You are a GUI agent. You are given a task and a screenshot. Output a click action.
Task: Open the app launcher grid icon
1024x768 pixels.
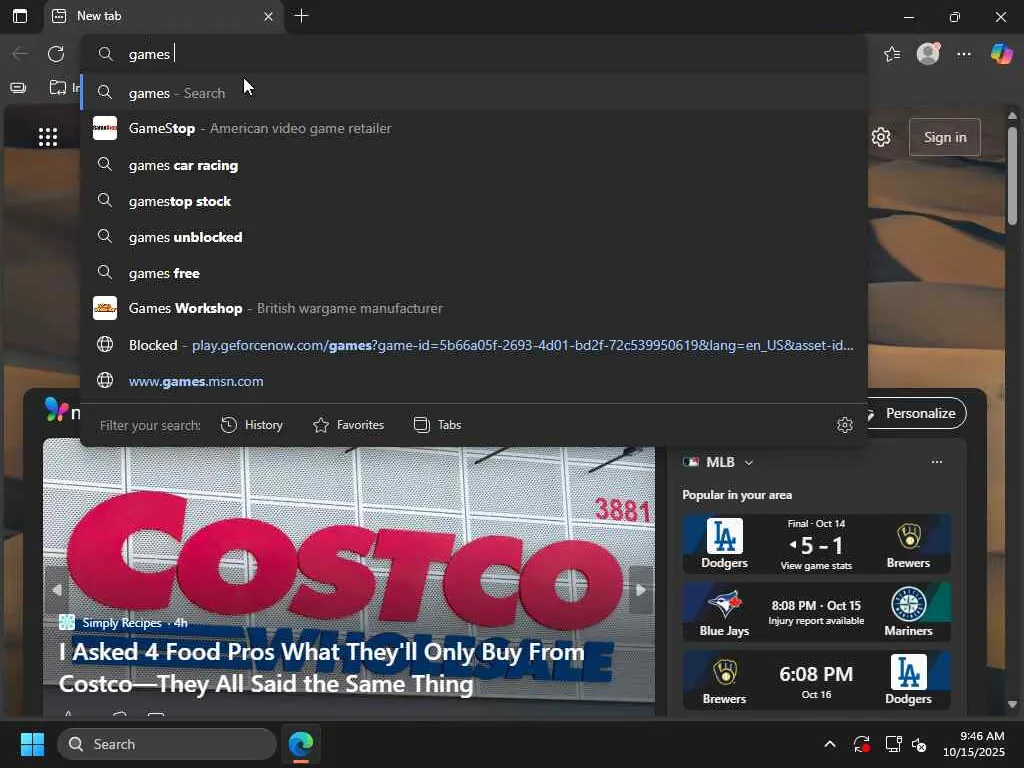point(48,137)
